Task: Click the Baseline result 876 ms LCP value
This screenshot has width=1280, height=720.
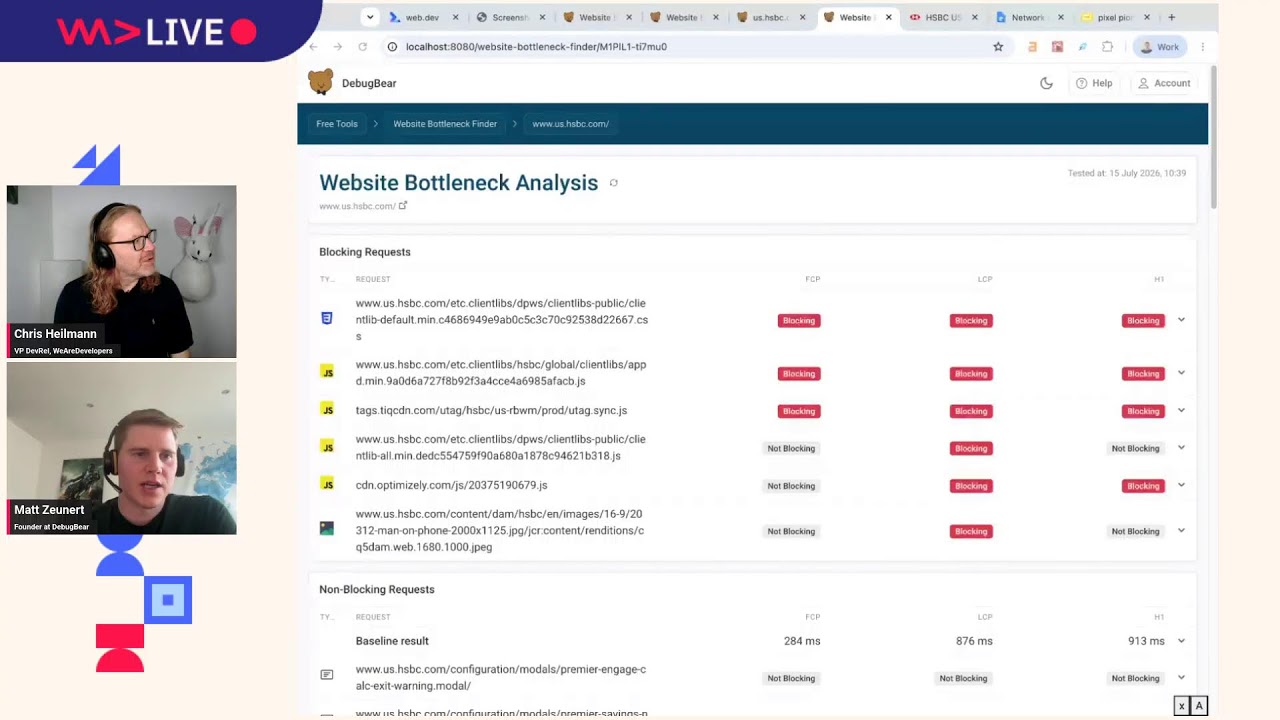Action: (x=974, y=641)
